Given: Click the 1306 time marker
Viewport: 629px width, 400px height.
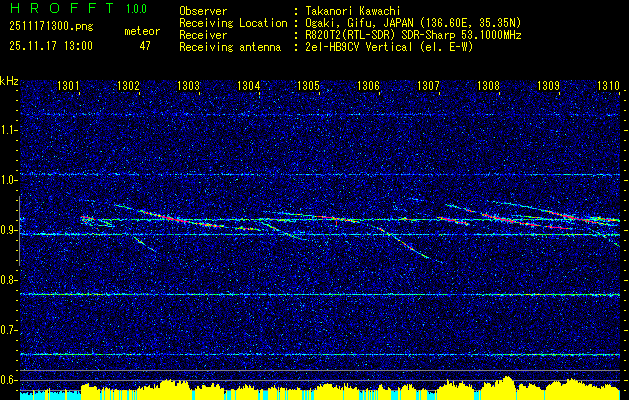Looking at the screenshot, I should pos(368,85).
